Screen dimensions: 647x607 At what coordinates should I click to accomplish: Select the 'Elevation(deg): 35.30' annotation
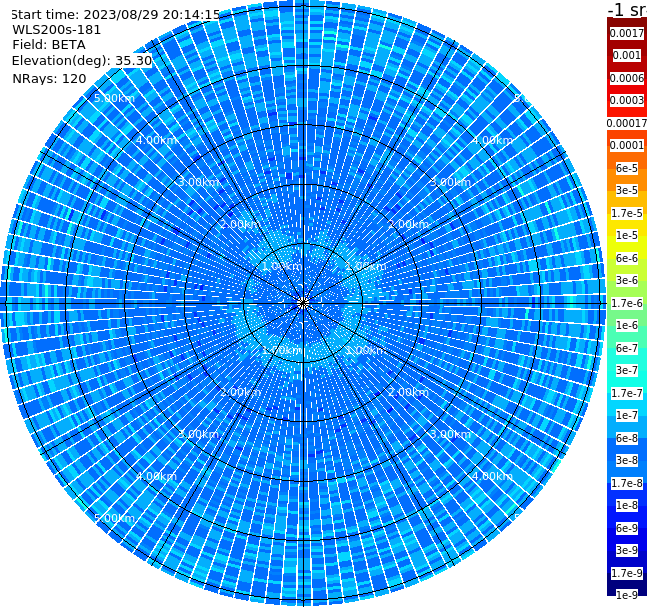(82, 61)
